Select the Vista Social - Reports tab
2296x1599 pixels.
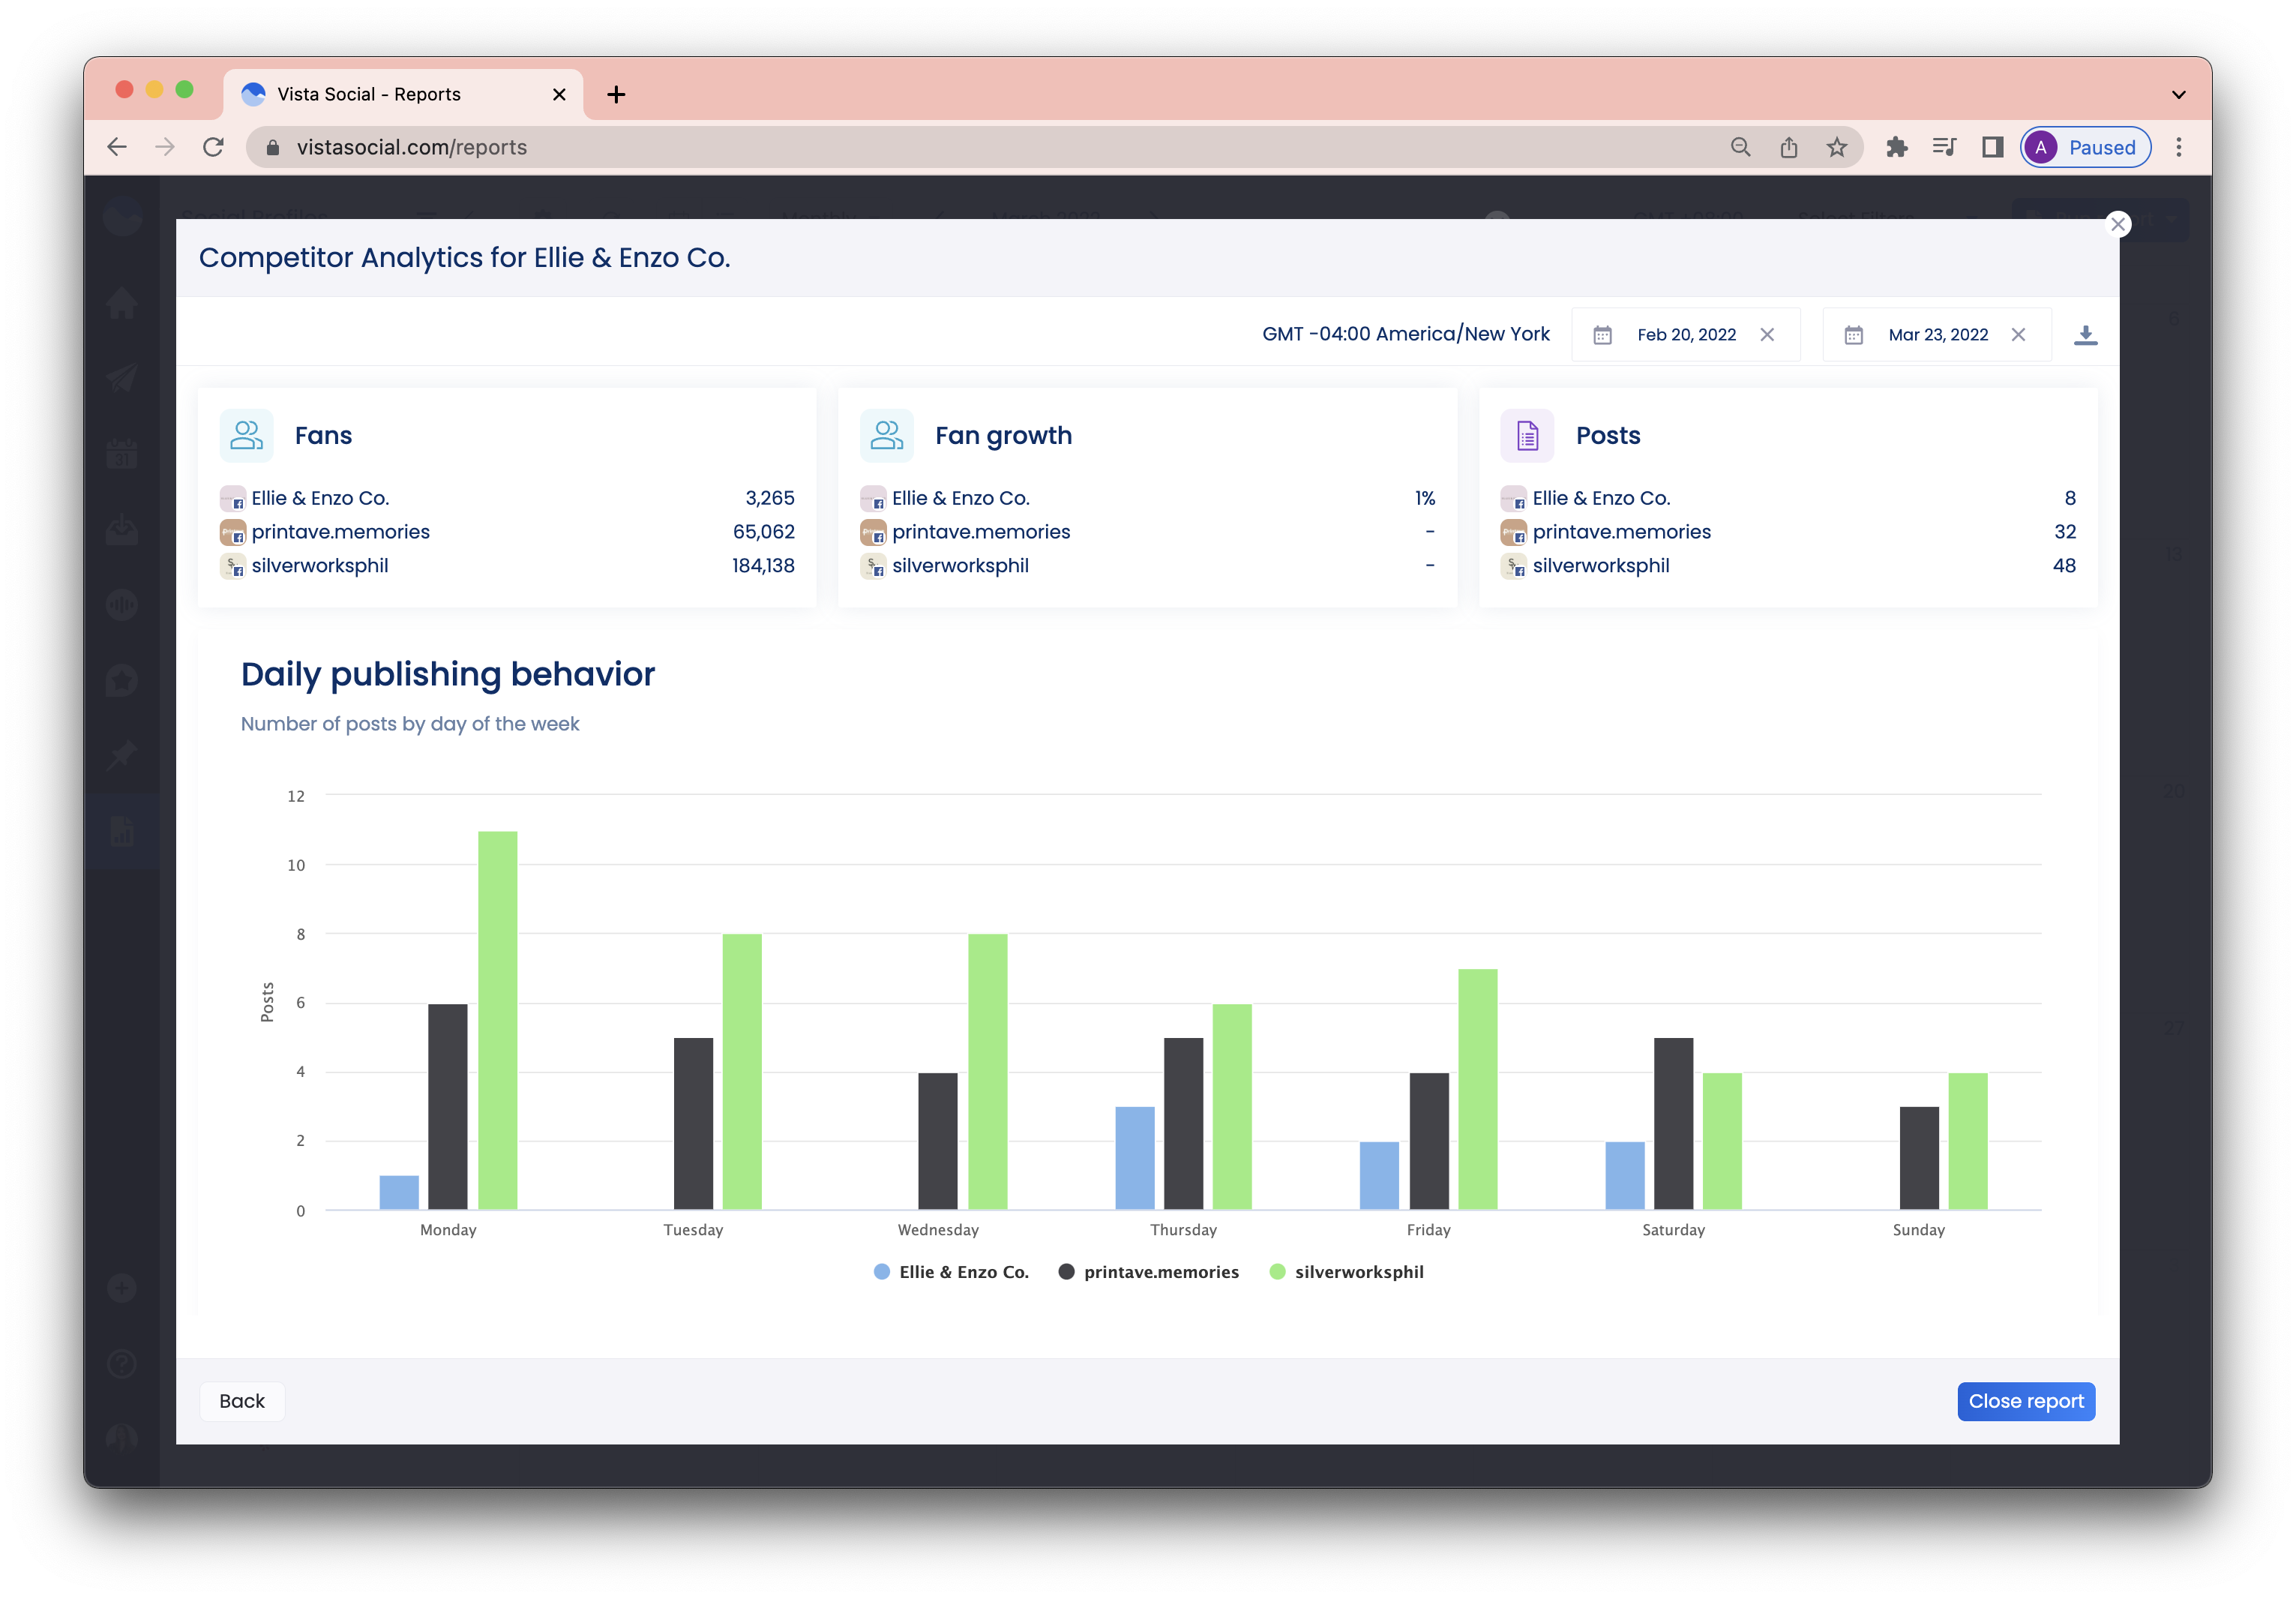click(404, 94)
